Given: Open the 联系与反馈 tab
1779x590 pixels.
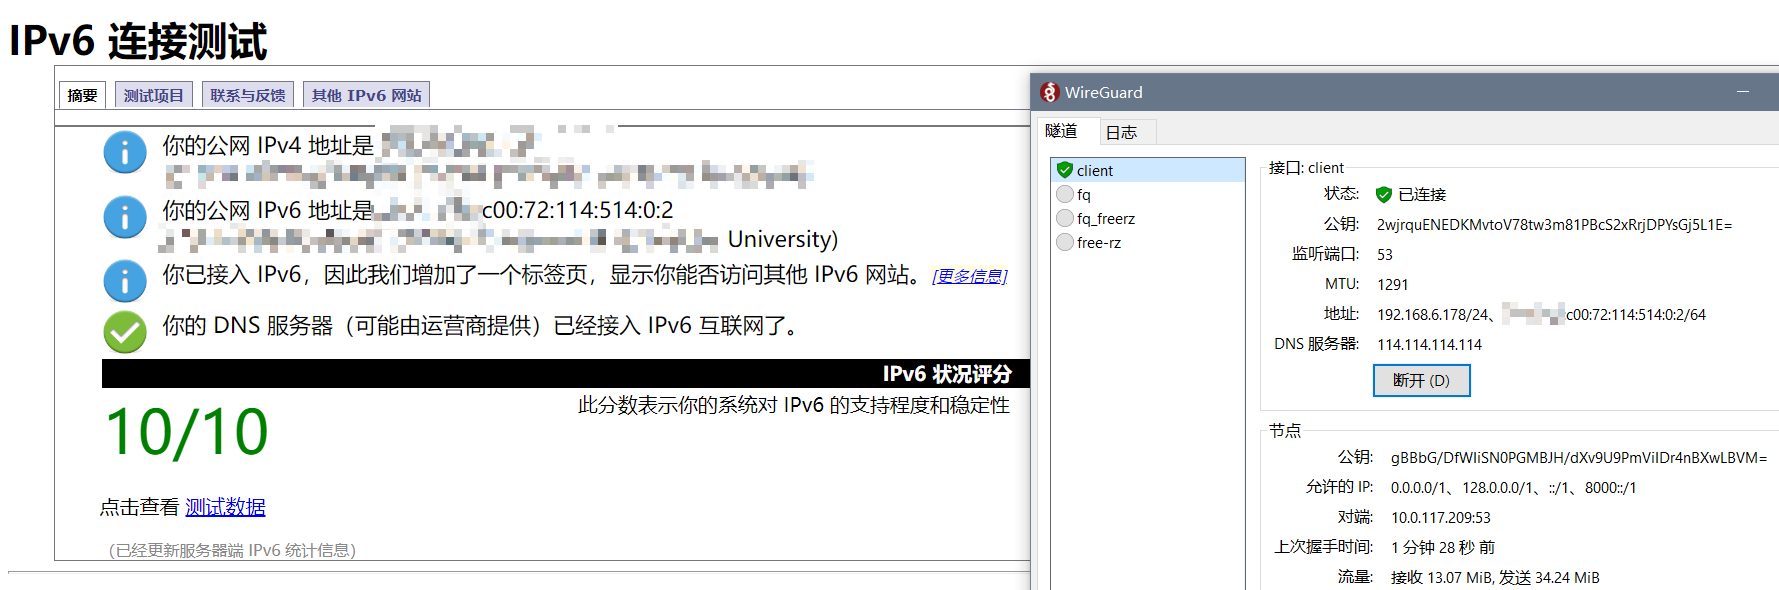Looking at the screenshot, I should pyautogui.click(x=248, y=95).
